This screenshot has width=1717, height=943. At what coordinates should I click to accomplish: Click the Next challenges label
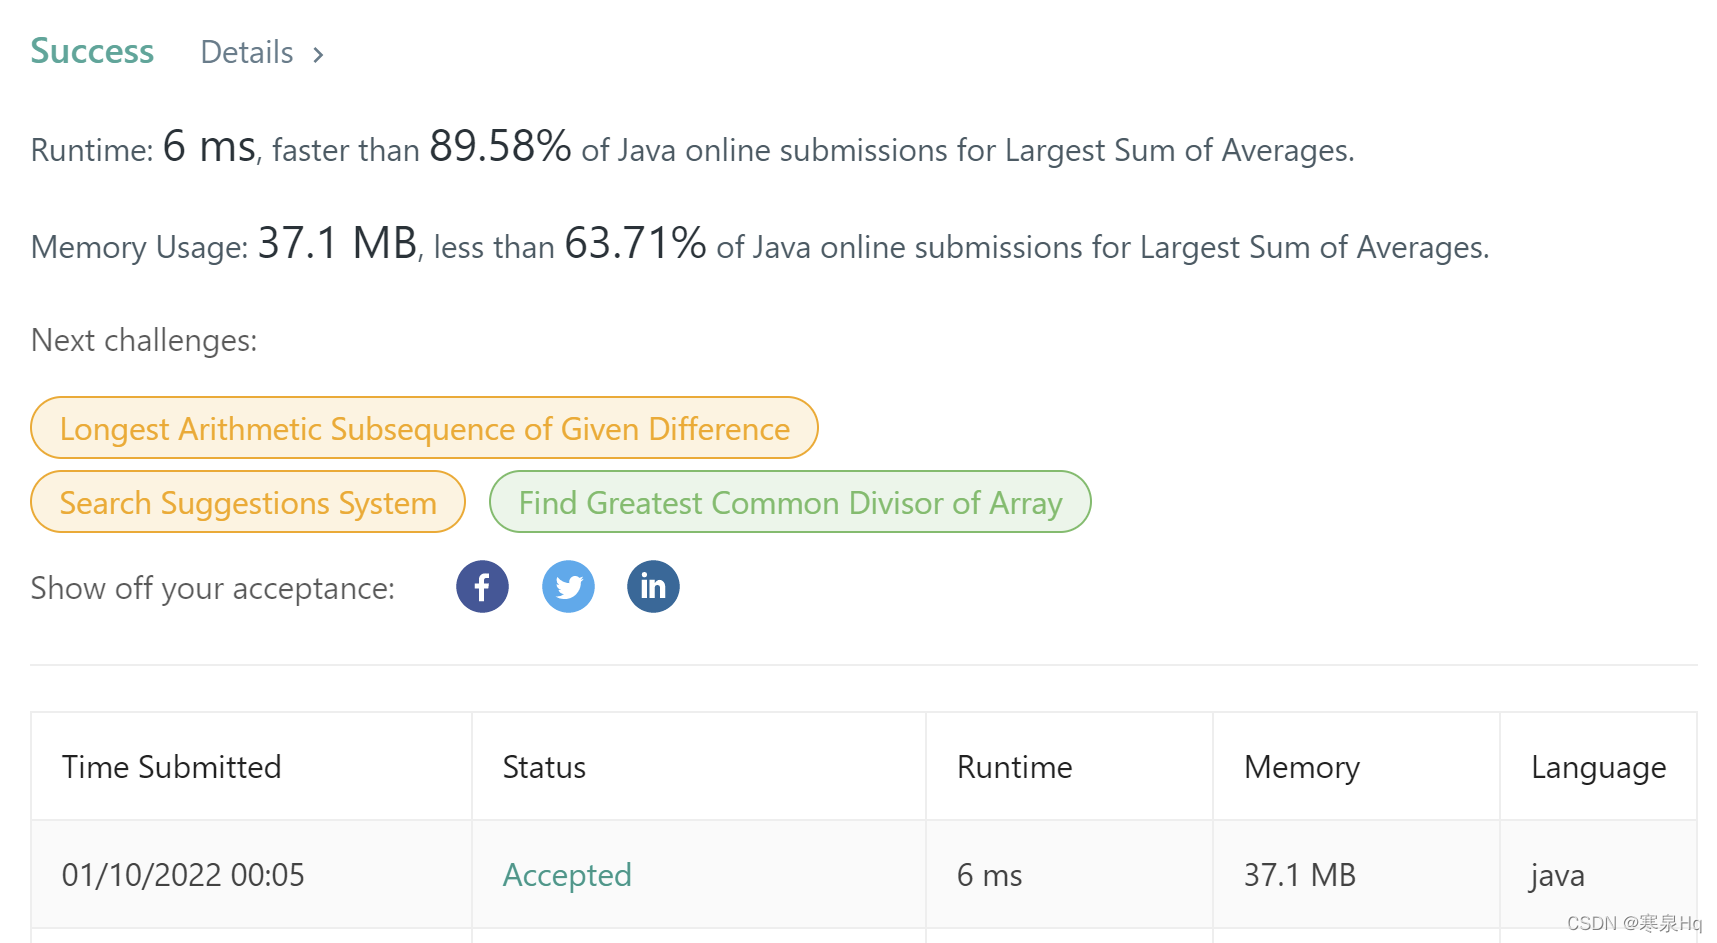tap(143, 340)
